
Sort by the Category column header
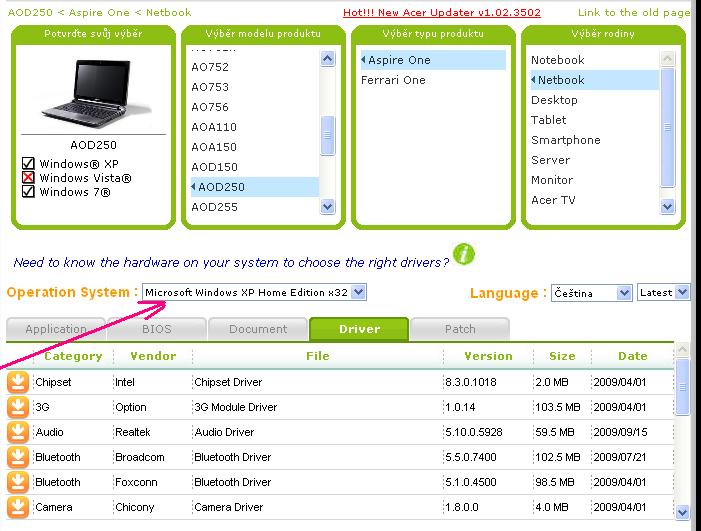click(x=73, y=356)
